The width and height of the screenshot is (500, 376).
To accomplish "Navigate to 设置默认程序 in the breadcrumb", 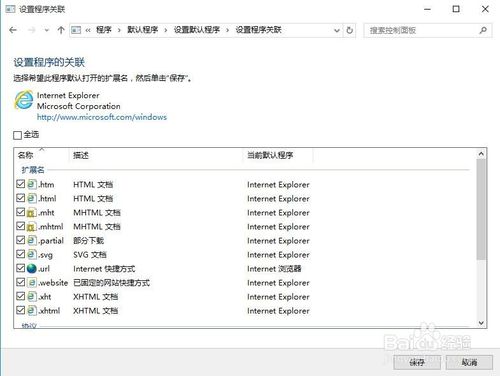I will click(197, 30).
